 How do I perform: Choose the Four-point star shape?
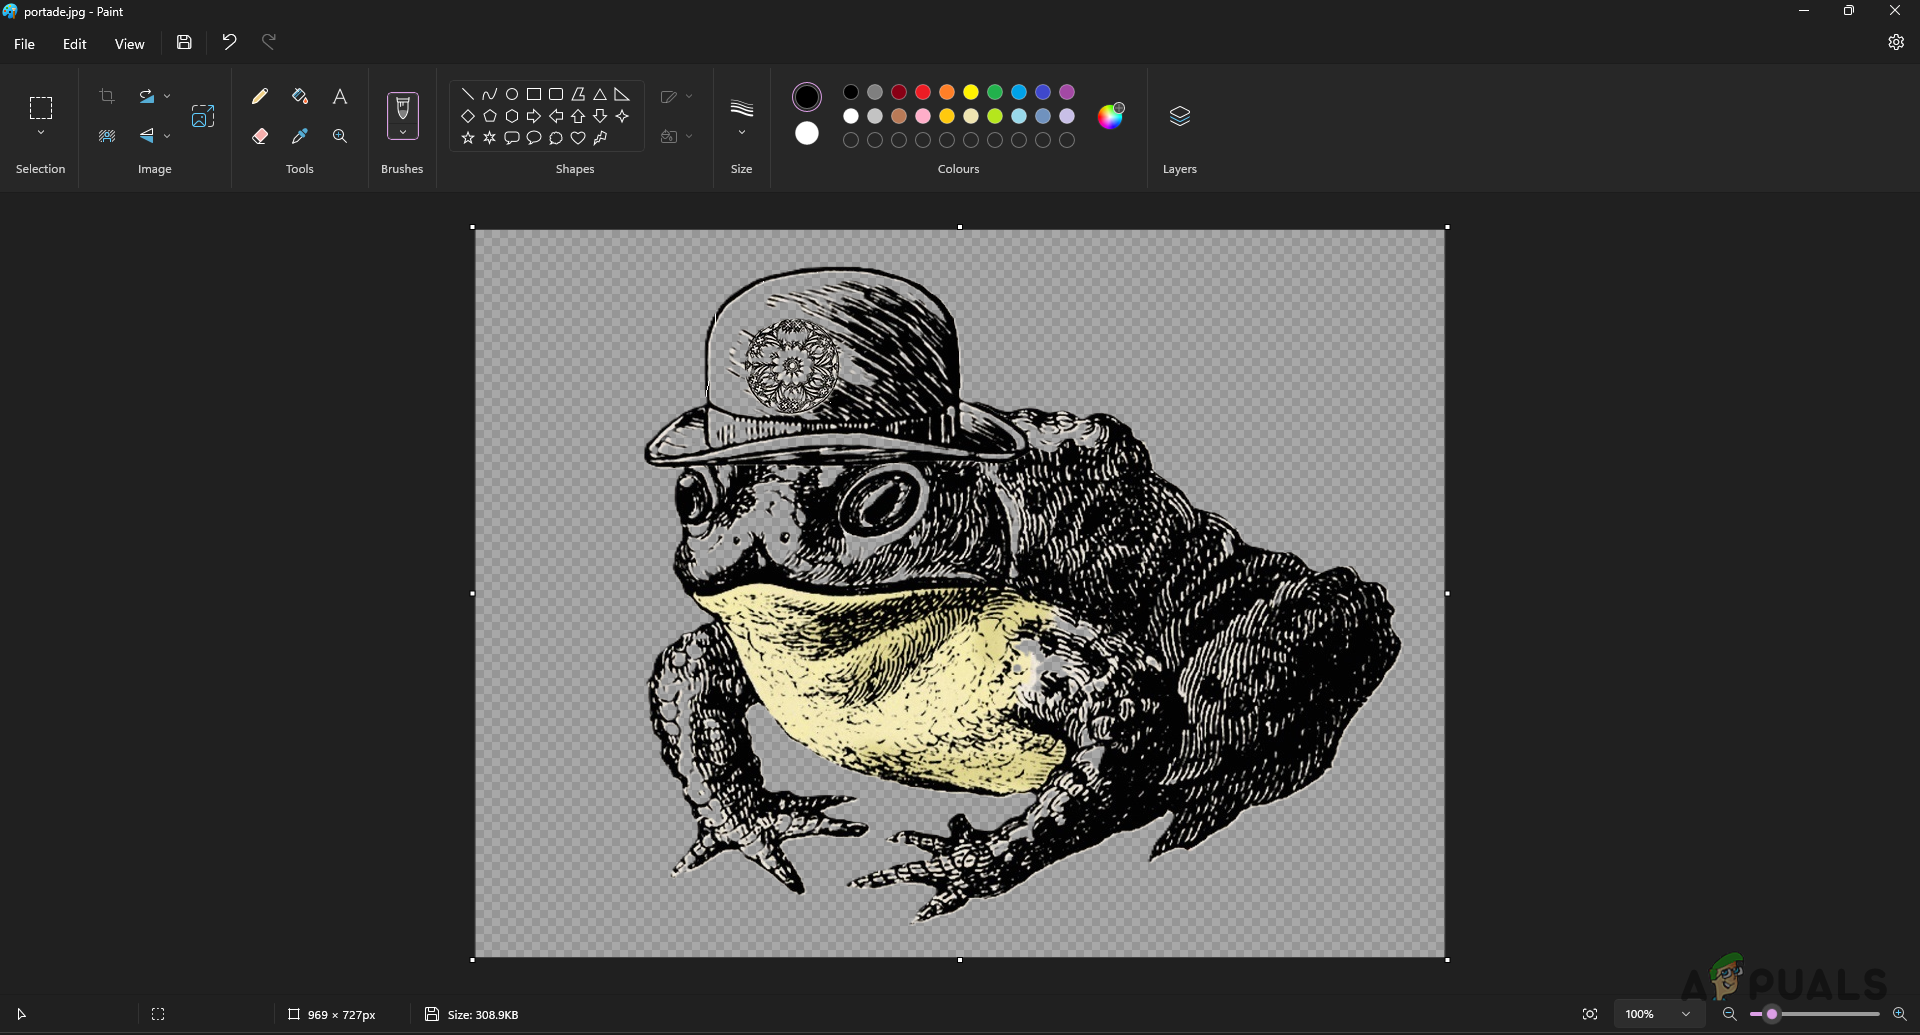click(x=622, y=116)
